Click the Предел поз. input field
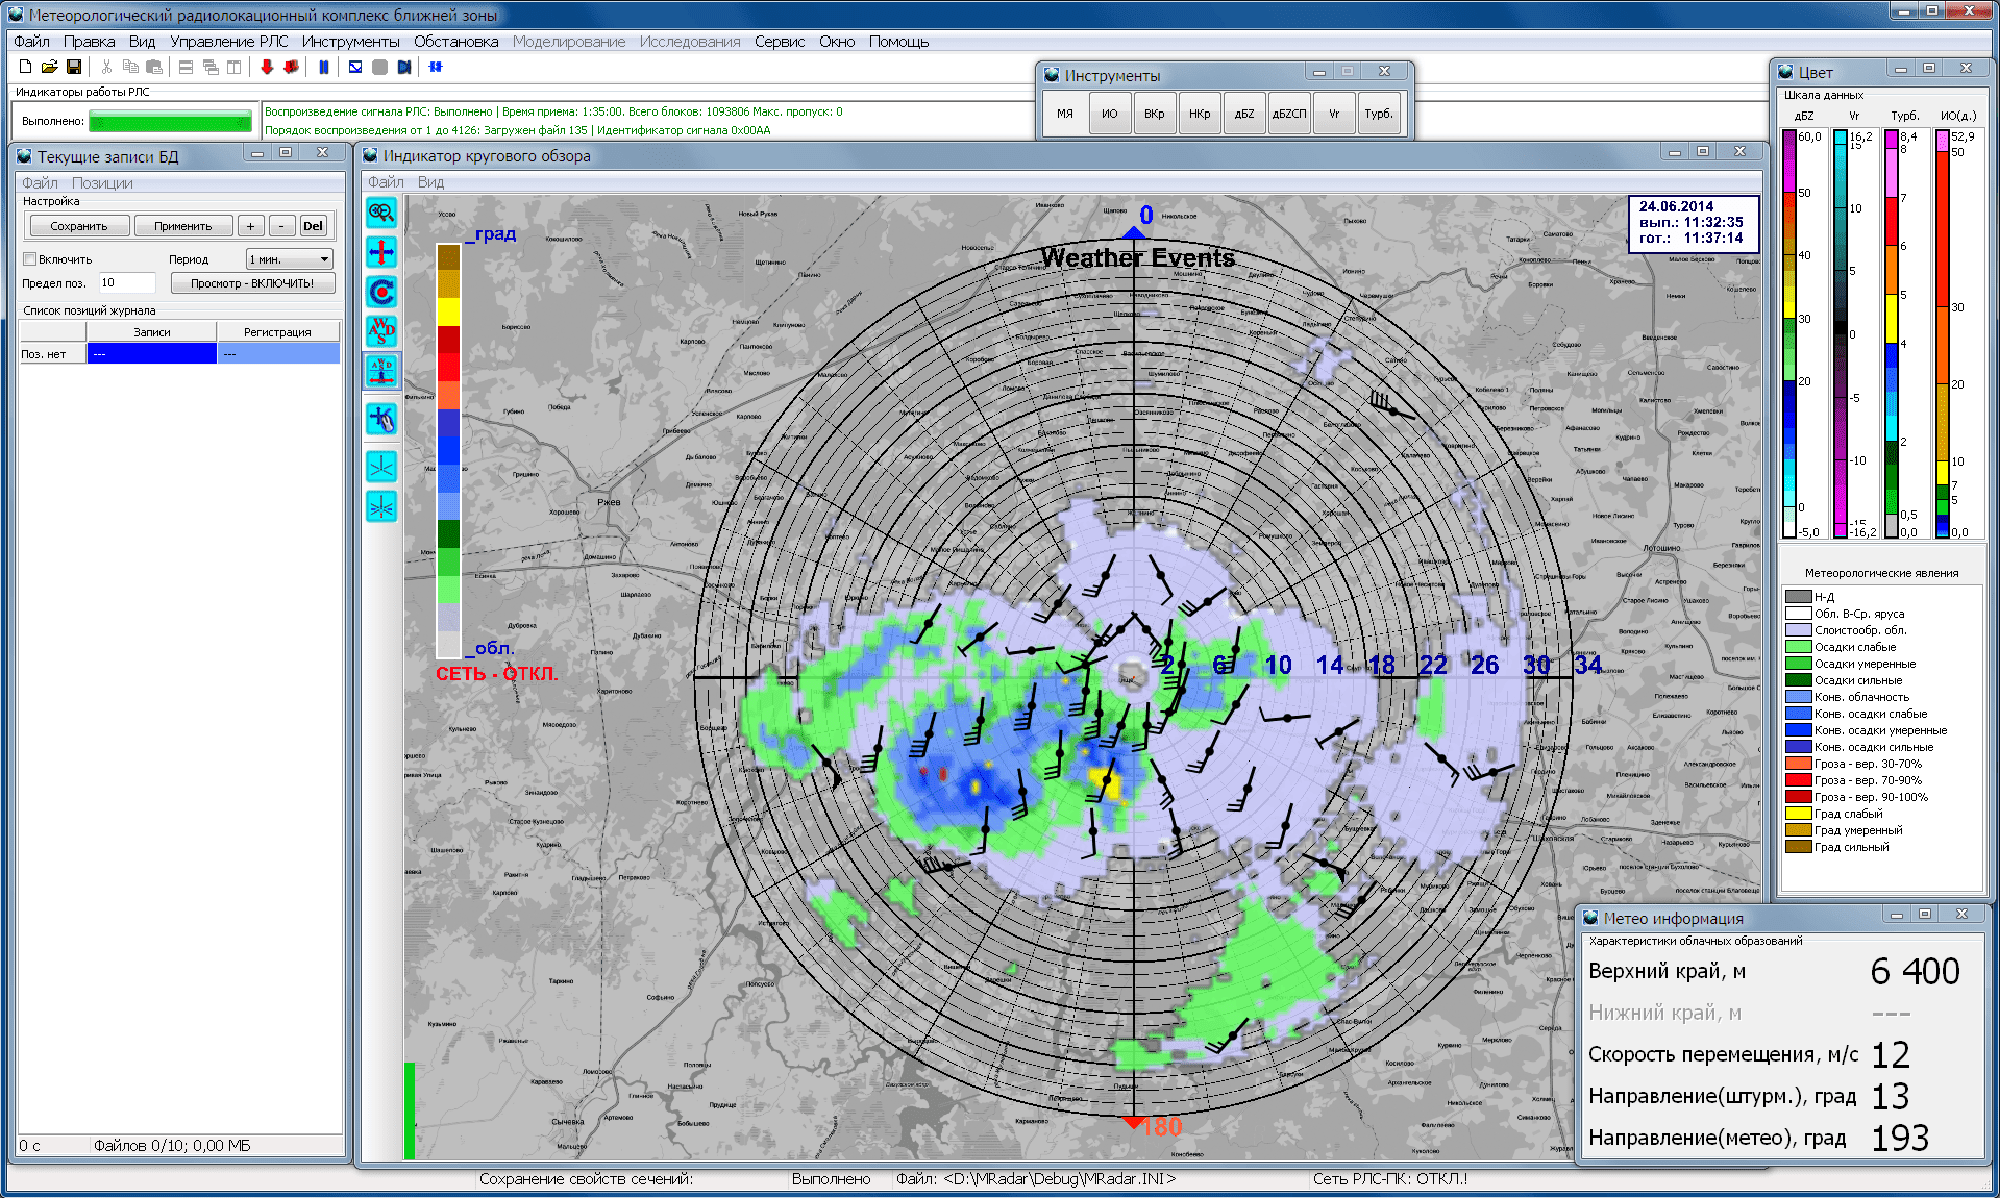This screenshot has height=1198, width=2000. (x=126, y=283)
